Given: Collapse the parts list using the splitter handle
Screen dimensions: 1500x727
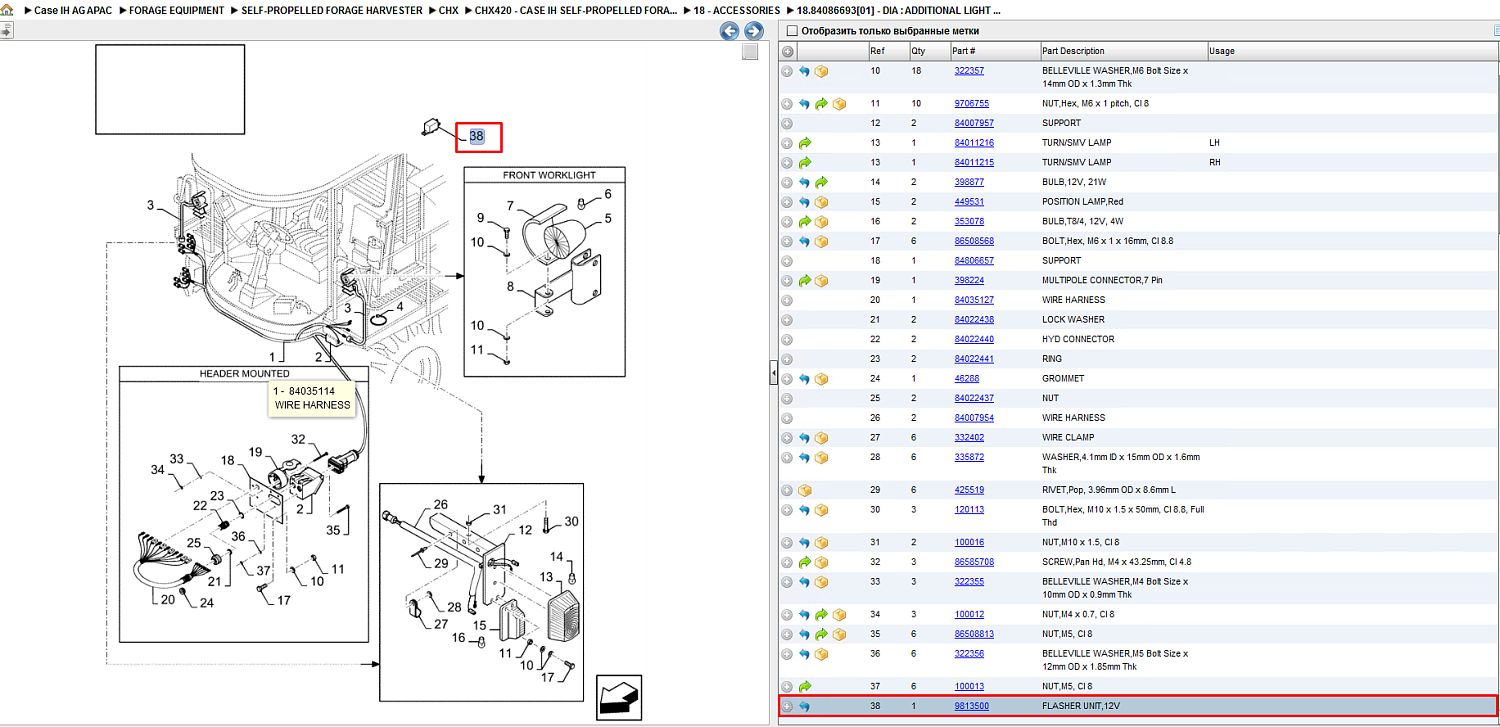Looking at the screenshot, I should click(773, 374).
